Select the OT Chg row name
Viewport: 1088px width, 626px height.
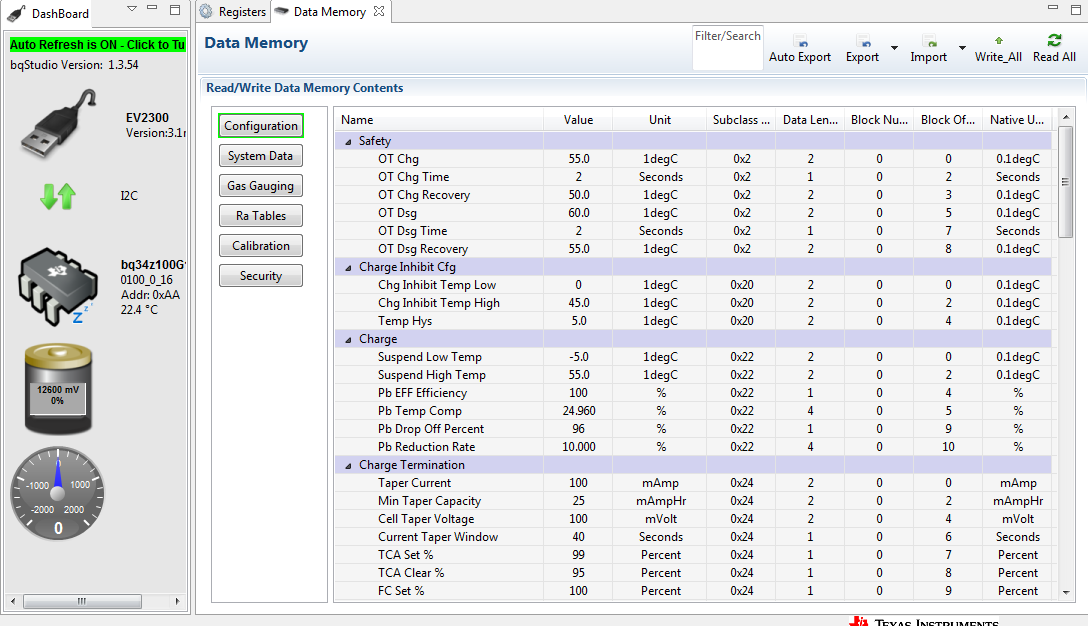398,159
